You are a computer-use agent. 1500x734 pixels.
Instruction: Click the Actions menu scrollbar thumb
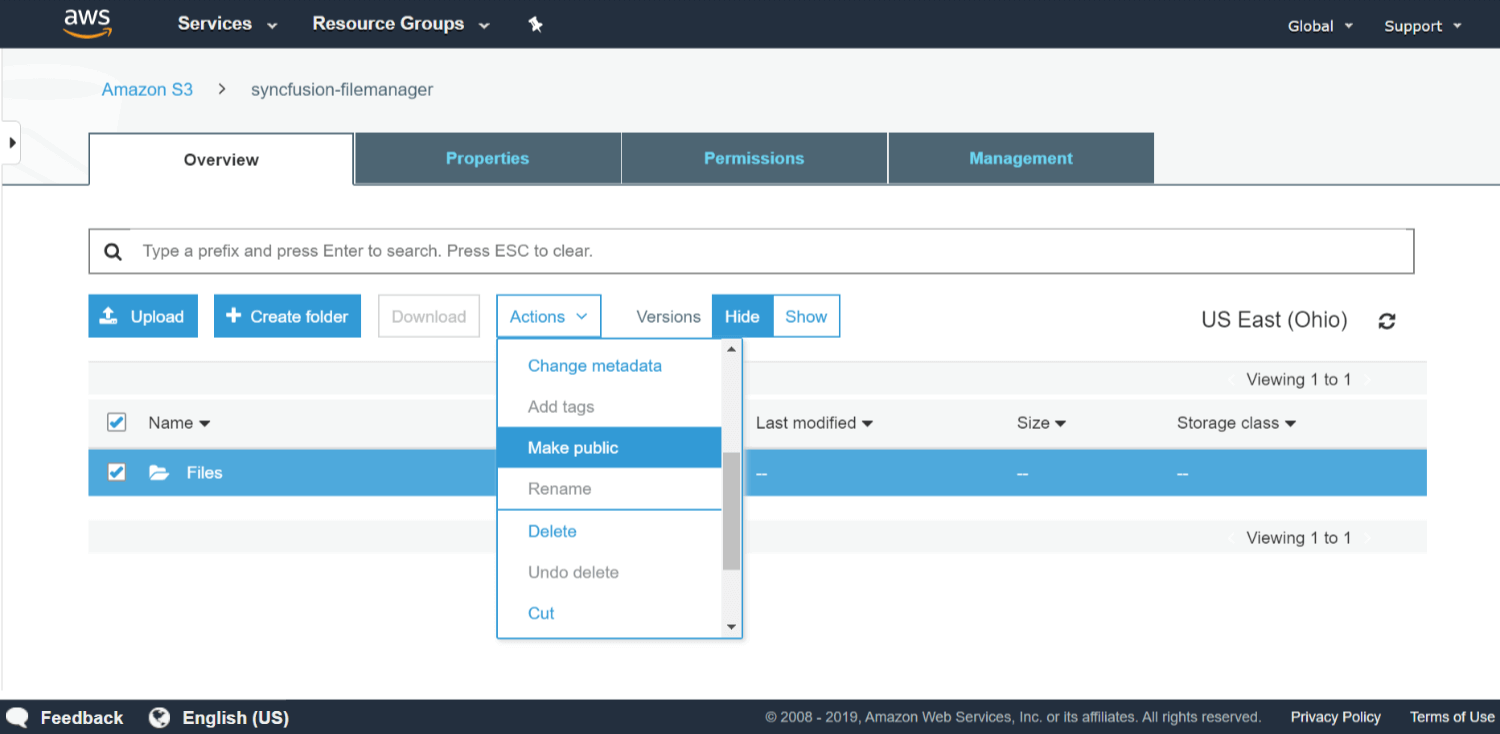731,510
